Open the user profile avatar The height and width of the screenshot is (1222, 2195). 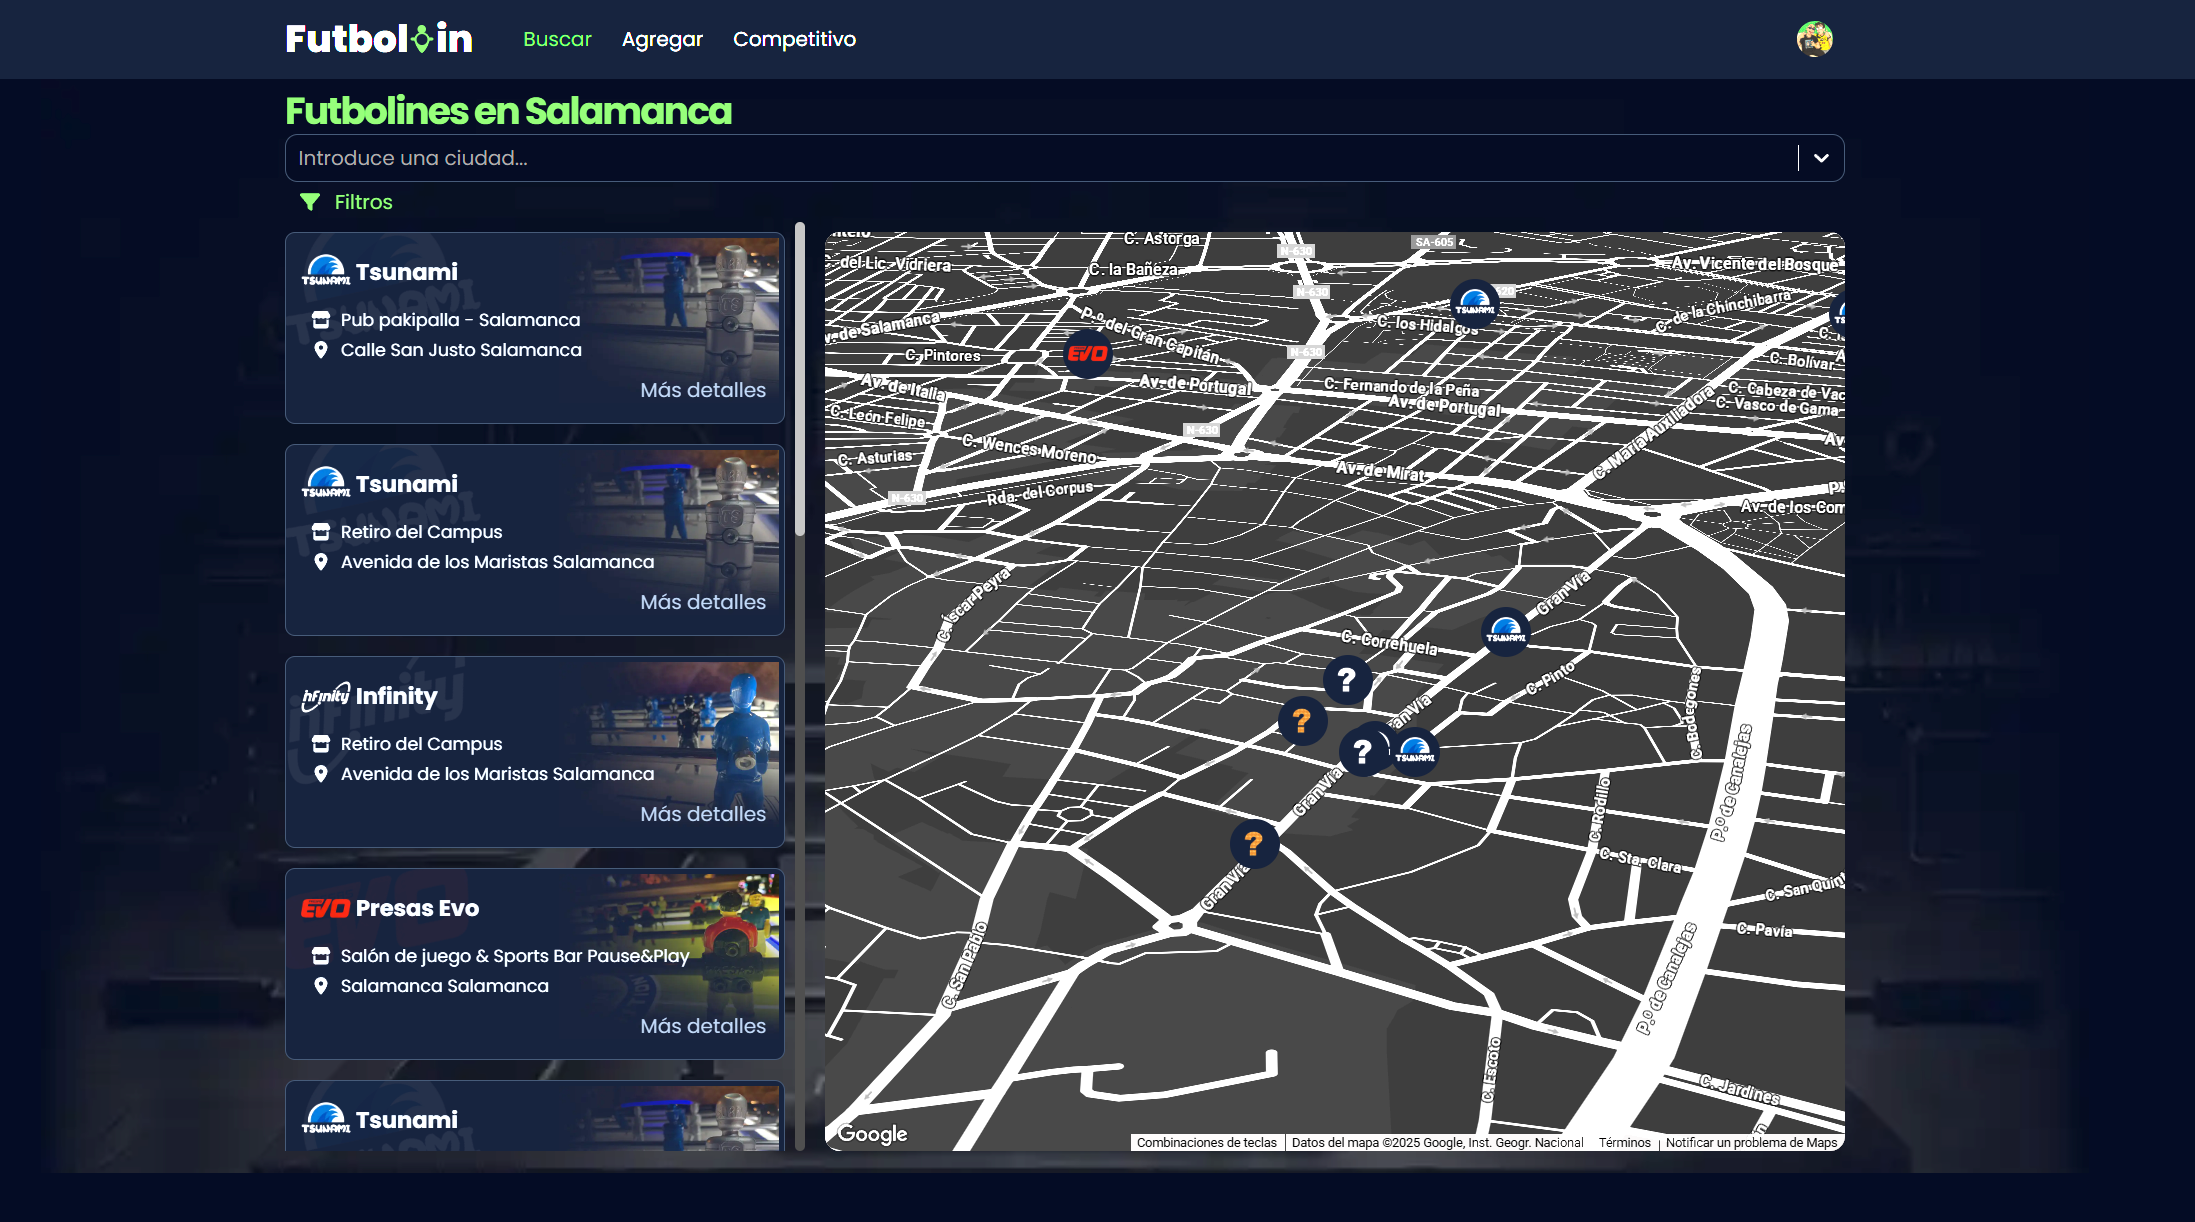1814,39
